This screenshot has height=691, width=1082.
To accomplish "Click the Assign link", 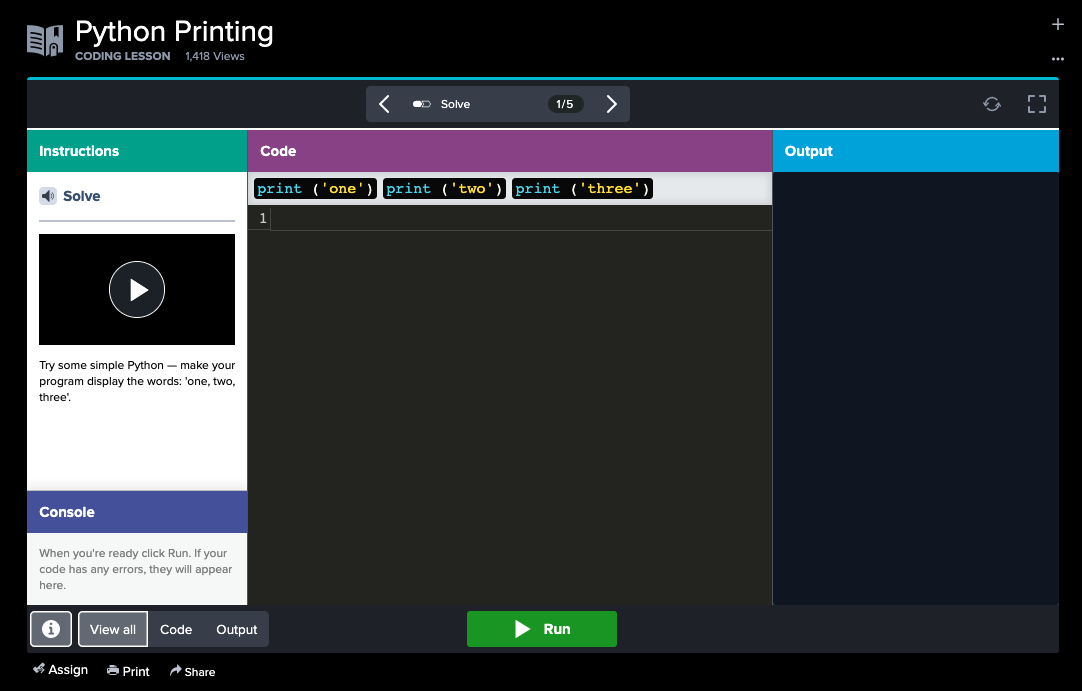I will coord(61,670).
